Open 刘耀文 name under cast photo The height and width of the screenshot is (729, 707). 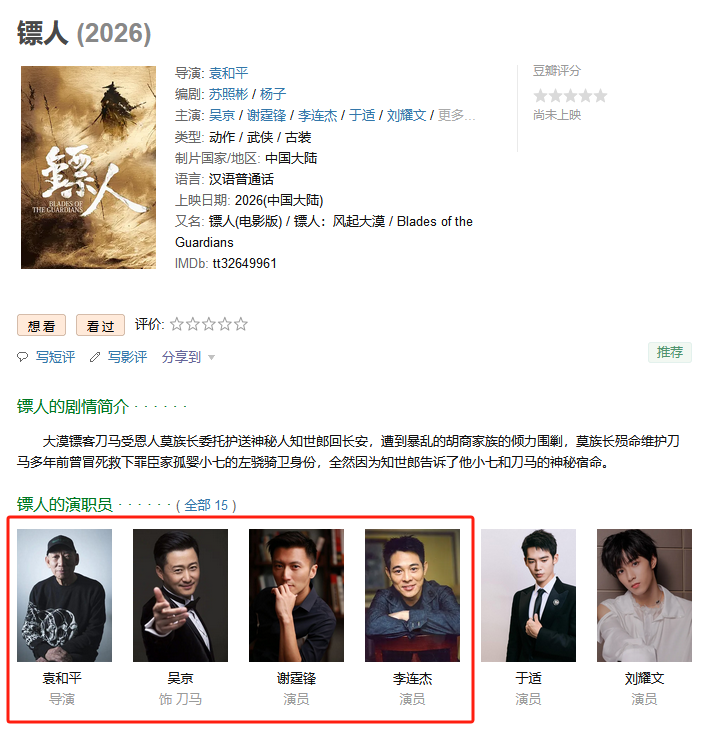coord(644,678)
